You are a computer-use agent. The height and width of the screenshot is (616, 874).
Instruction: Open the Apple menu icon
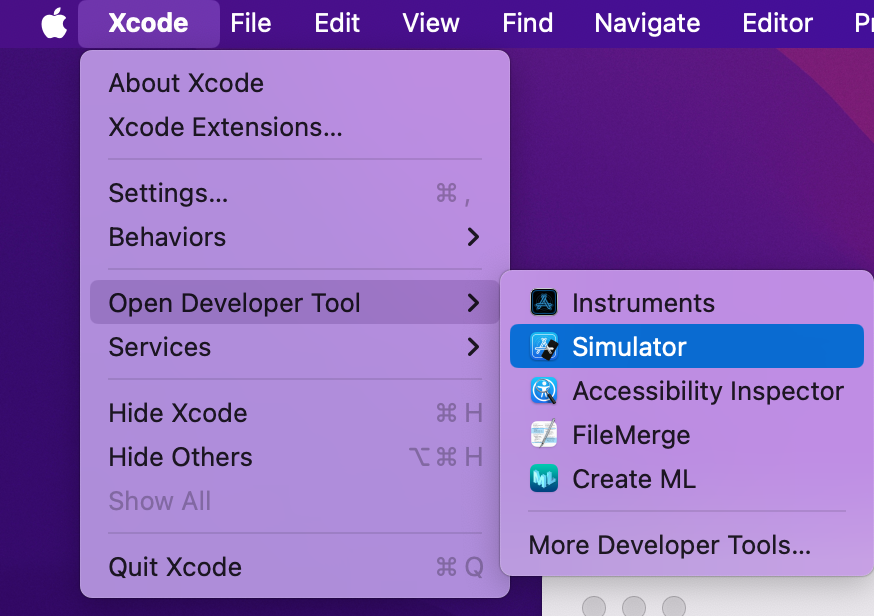tap(54, 23)
